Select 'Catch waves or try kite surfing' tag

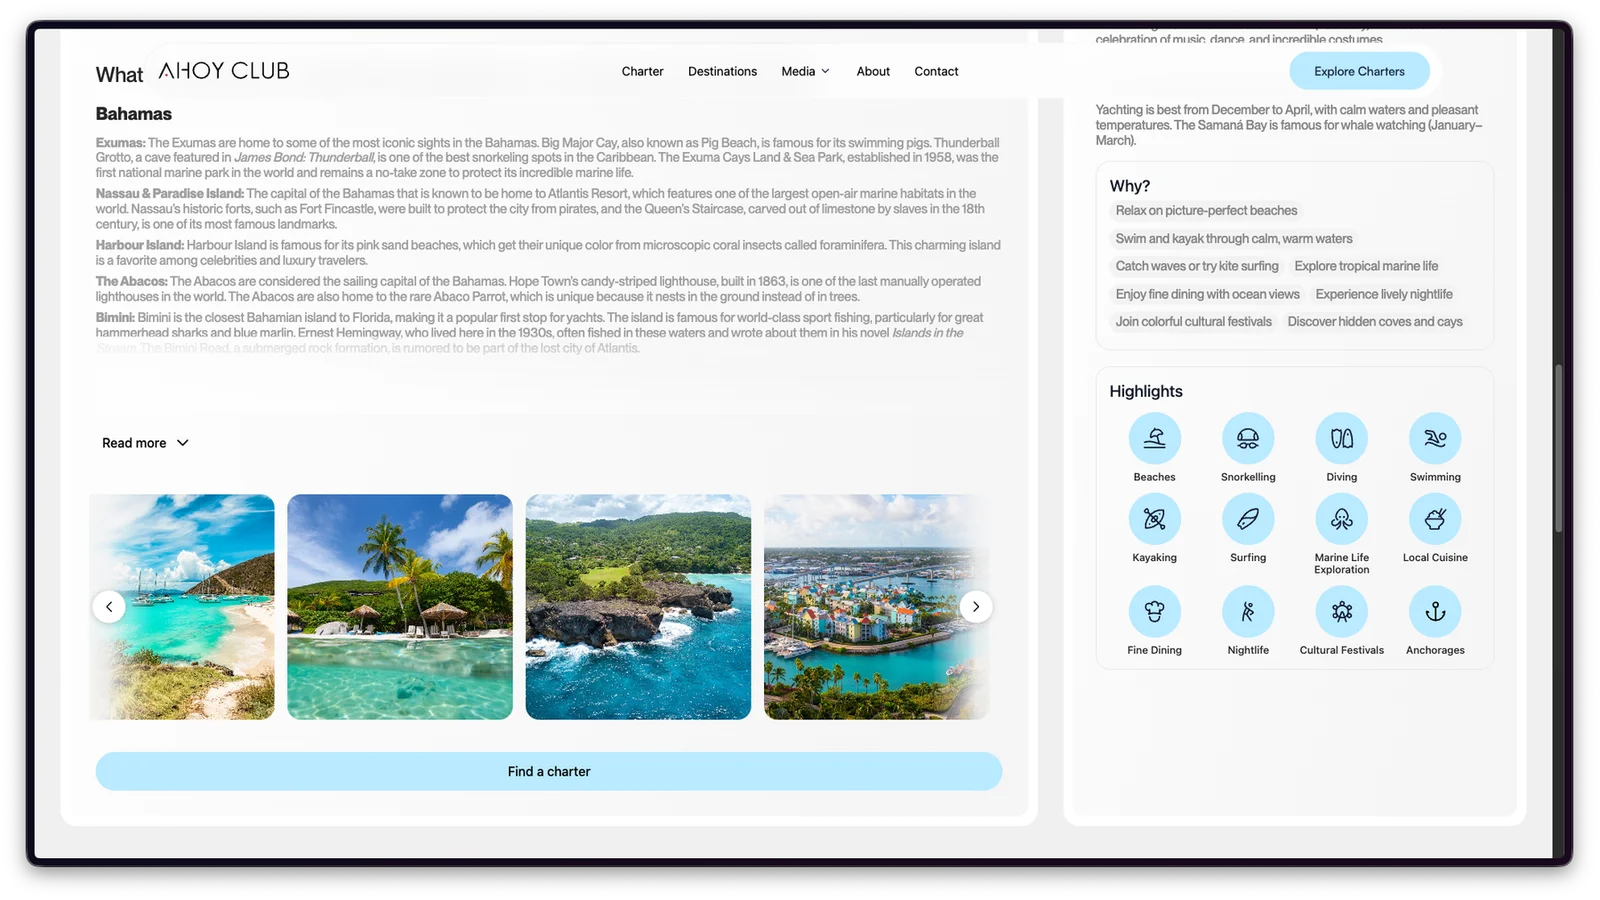click(x=1197, y=266)
